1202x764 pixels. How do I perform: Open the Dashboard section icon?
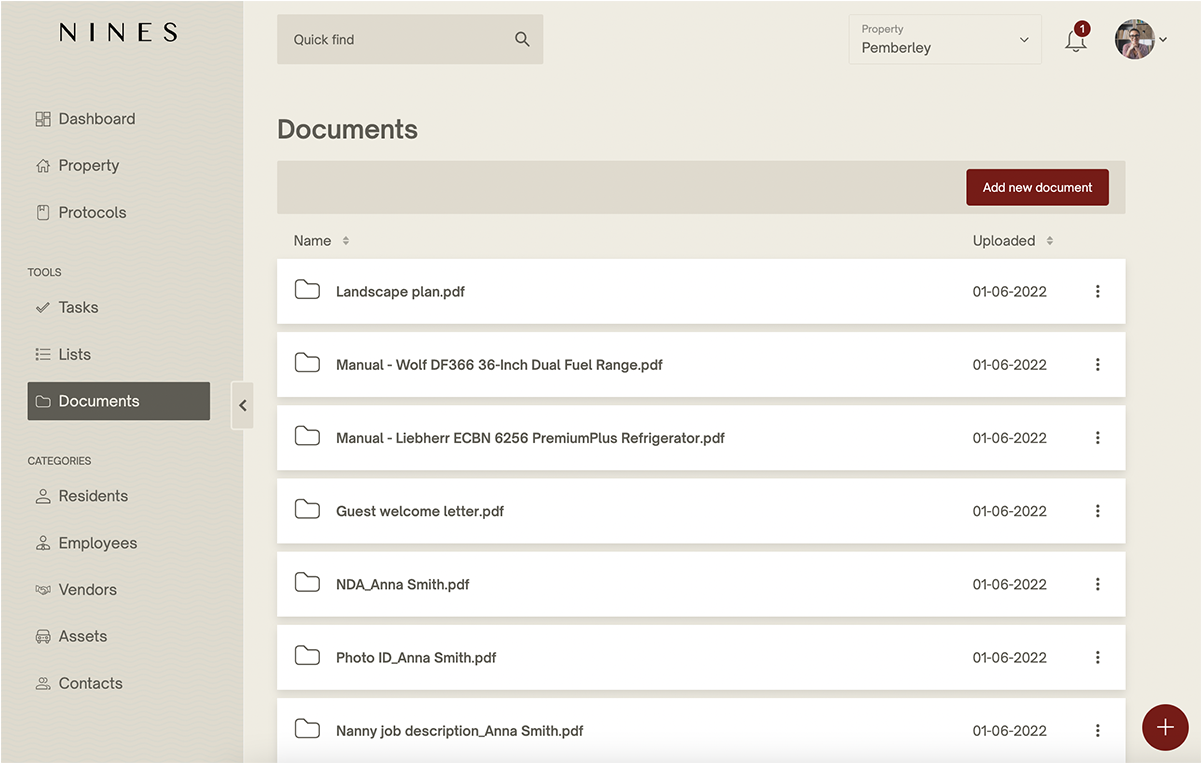pos(43,118)
